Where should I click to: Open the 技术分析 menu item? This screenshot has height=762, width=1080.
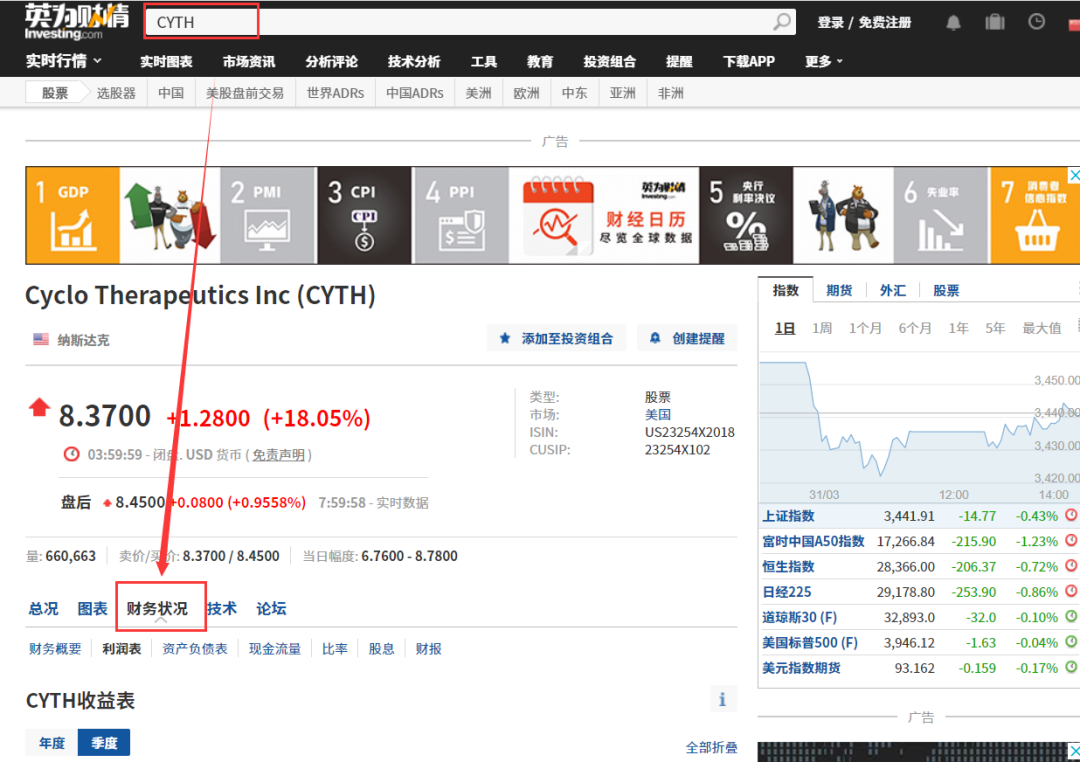[x=414, y=61]
